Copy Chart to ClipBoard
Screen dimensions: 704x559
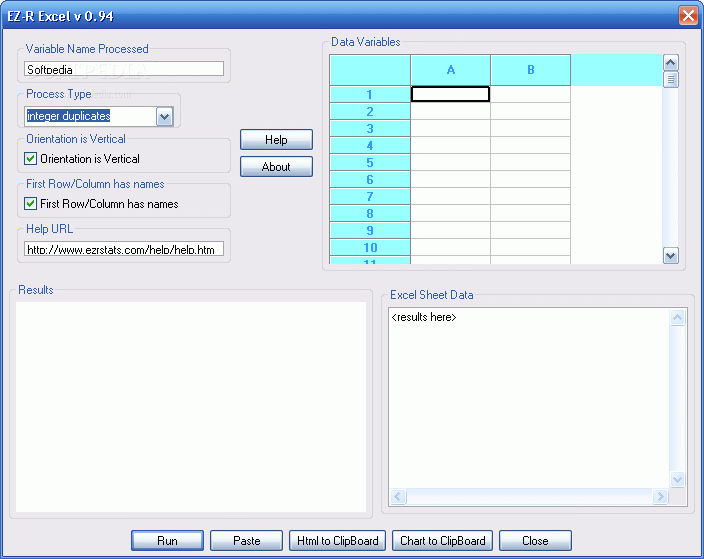tap(442, 540)
